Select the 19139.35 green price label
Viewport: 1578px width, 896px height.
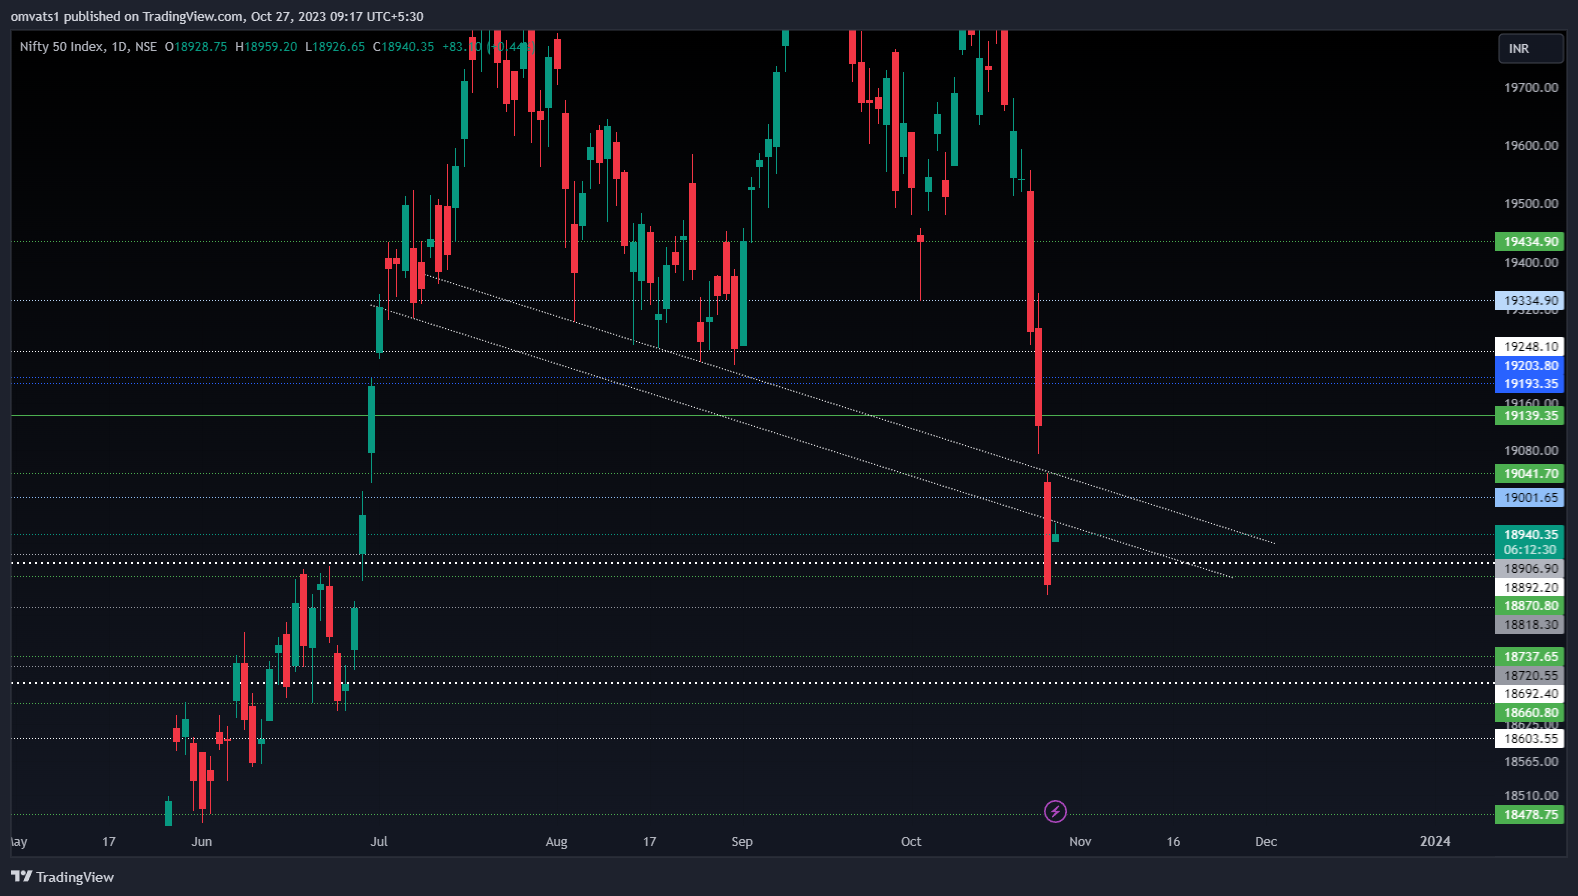pos(1530,415)
